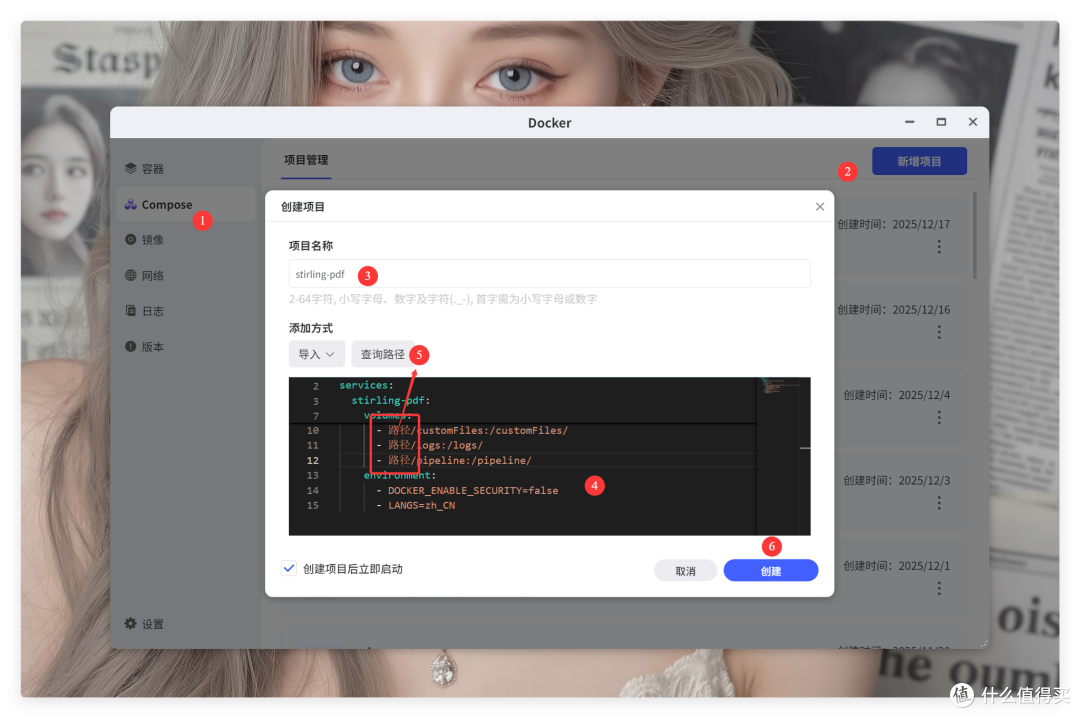Open more menu for 2025/12/17 project

click(939, 247)
